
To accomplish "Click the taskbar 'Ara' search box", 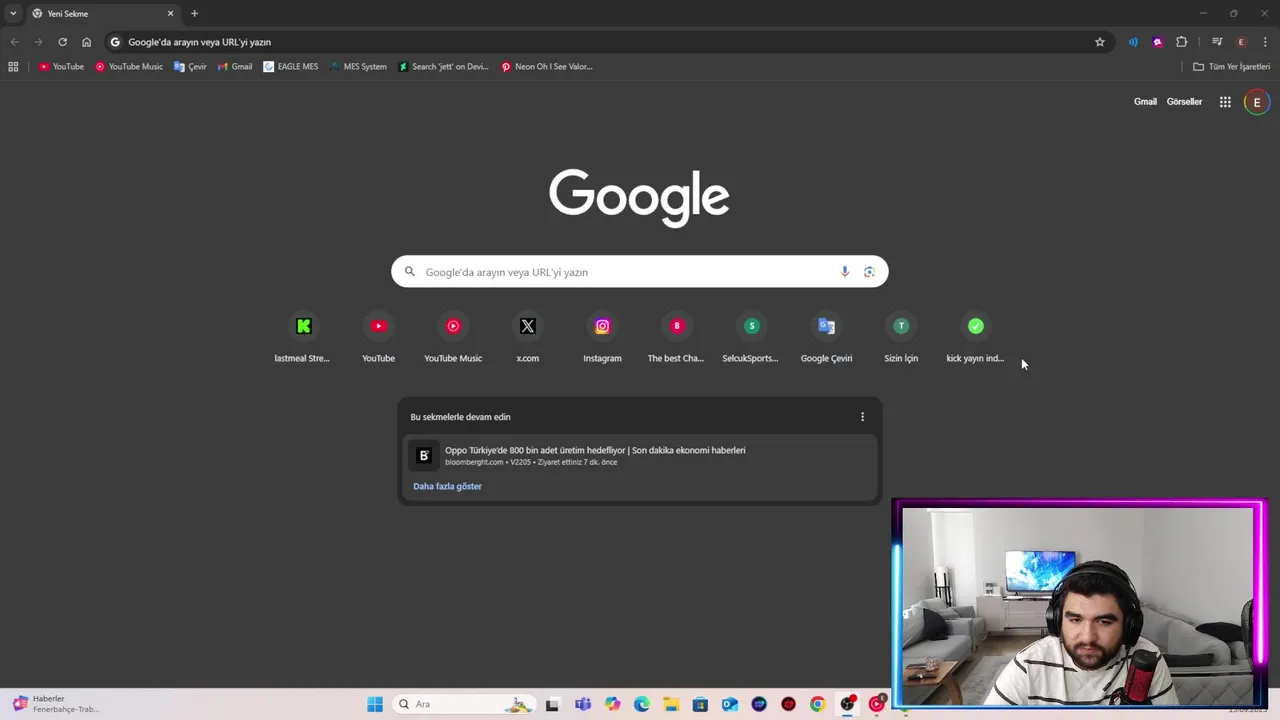I will pyautogui.click(x=462, y=704).
